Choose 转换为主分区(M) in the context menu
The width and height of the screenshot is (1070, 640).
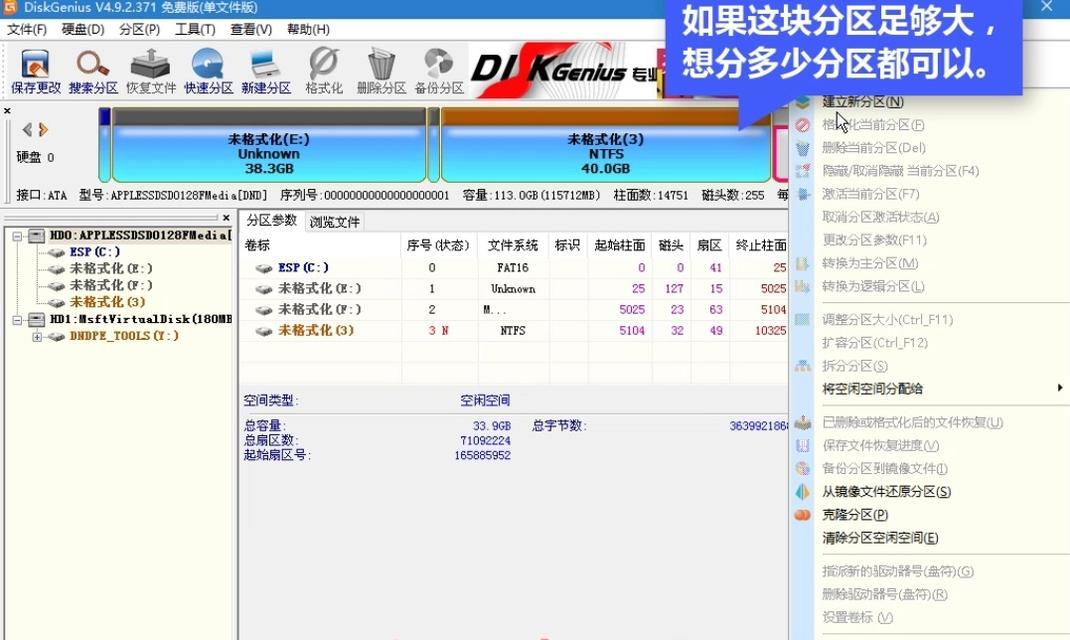(870, 263)
